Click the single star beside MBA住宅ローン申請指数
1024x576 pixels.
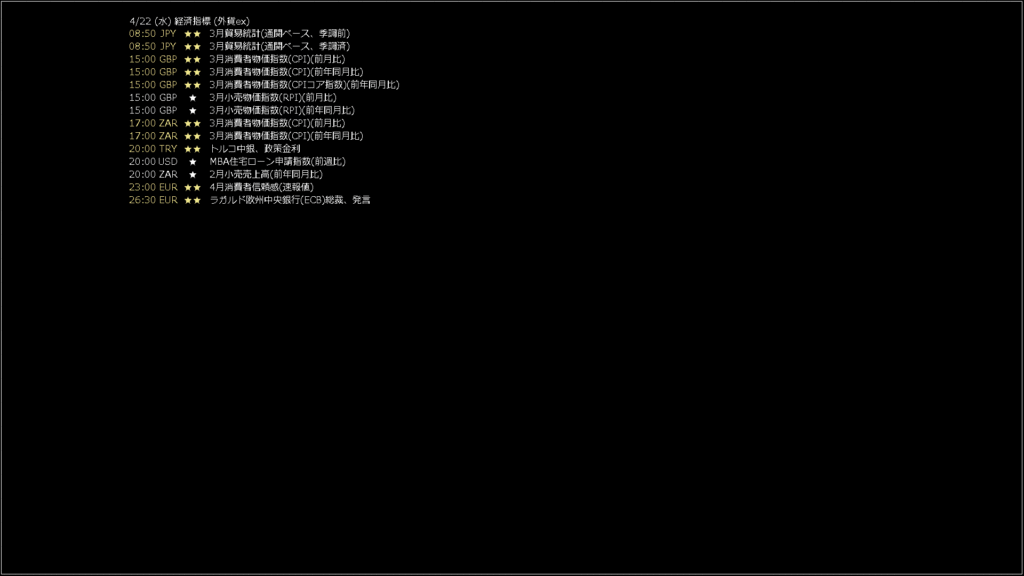point(193,162)
